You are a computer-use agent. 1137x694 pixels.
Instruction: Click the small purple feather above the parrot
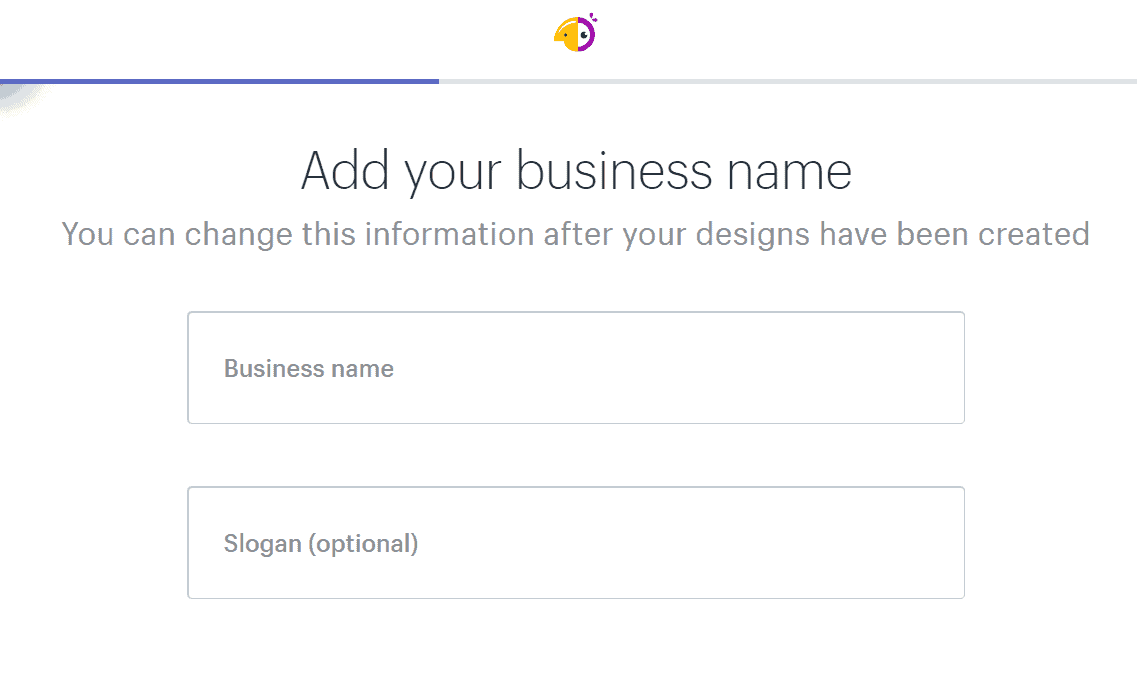tap(593, 16)
